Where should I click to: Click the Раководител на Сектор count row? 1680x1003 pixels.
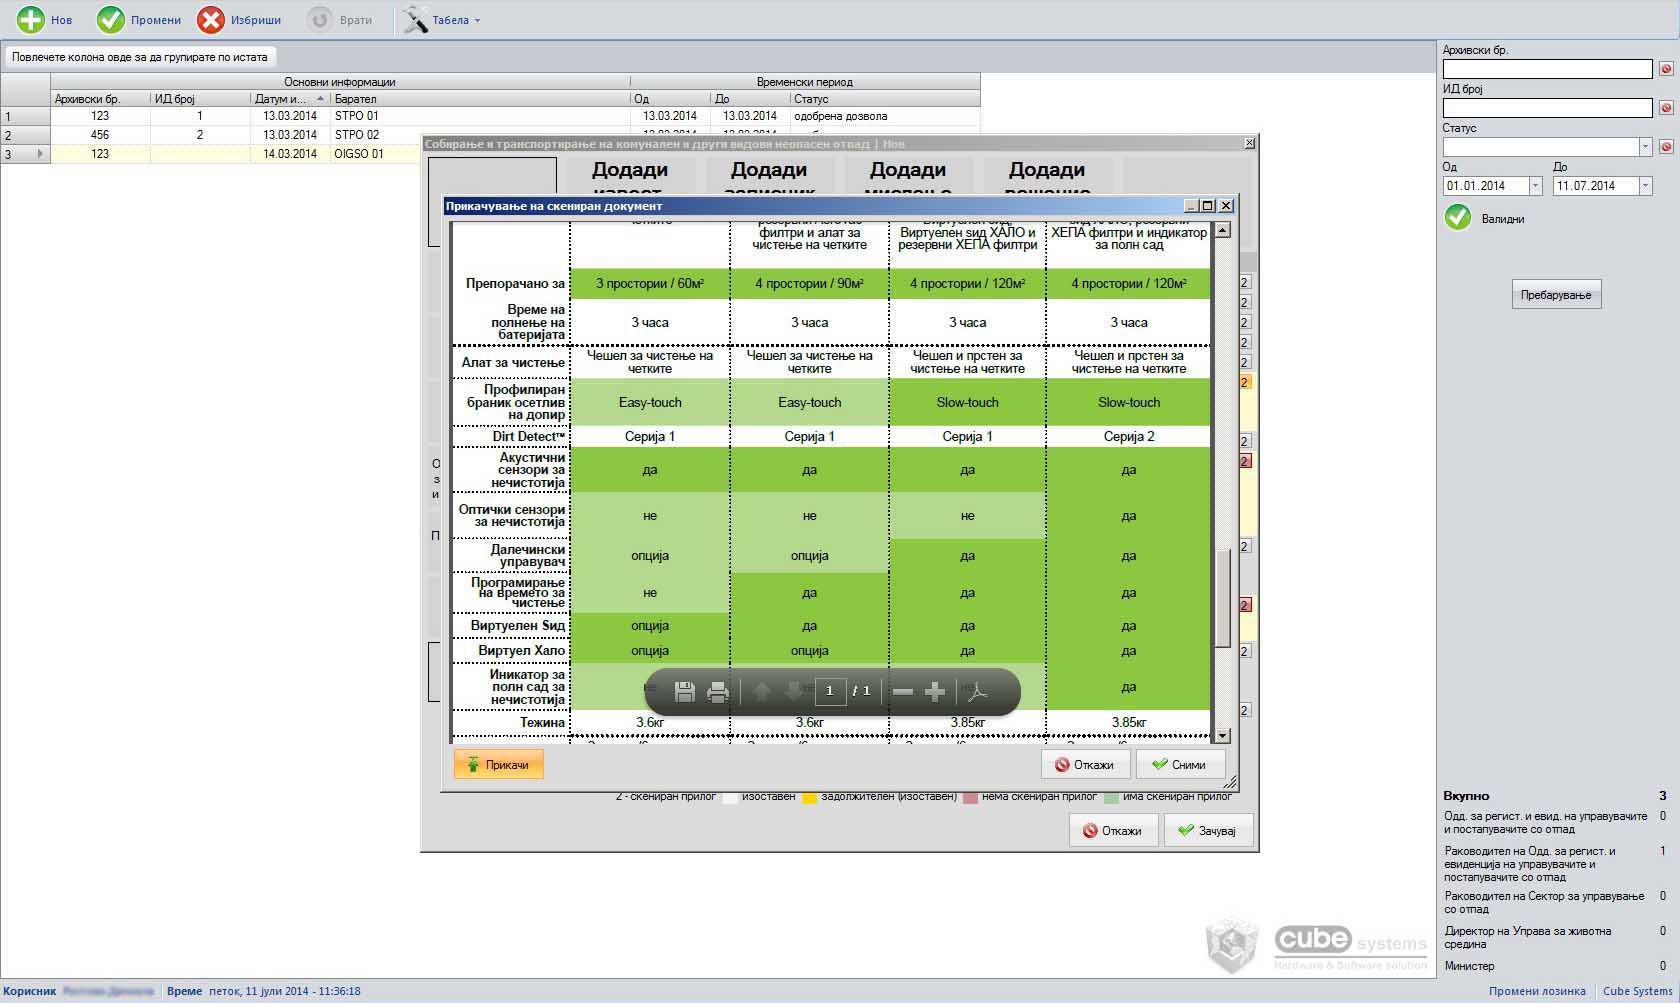click(x=1555, y=903)
